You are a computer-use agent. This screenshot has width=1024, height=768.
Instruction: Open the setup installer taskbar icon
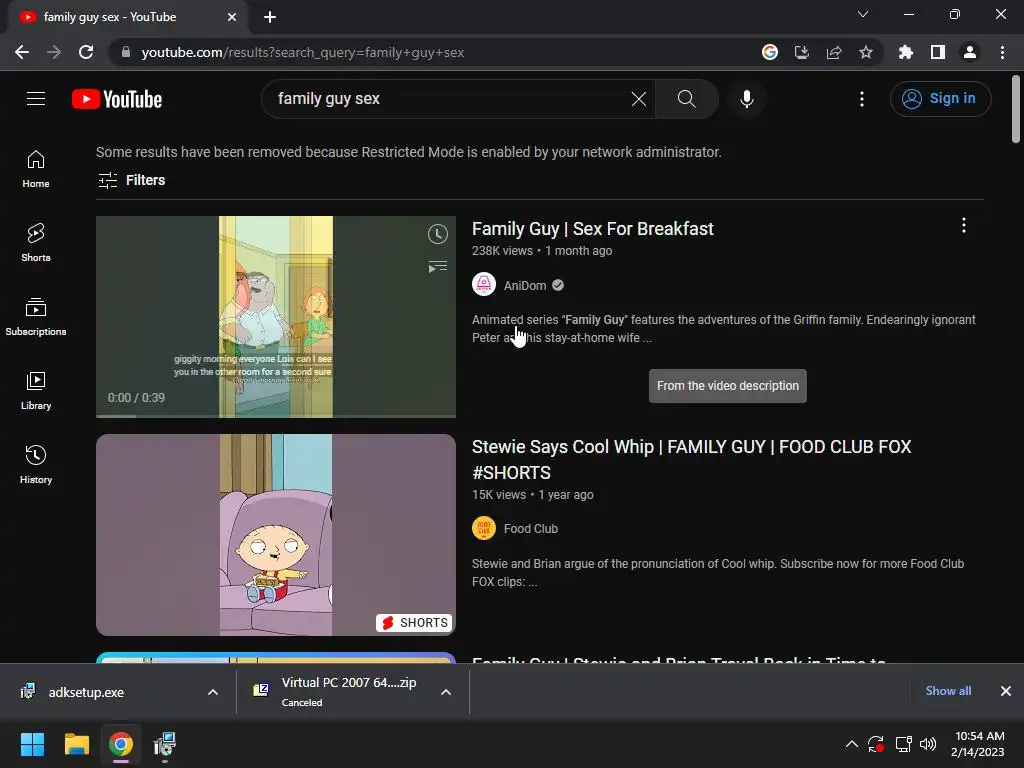(x=165, y=744)
